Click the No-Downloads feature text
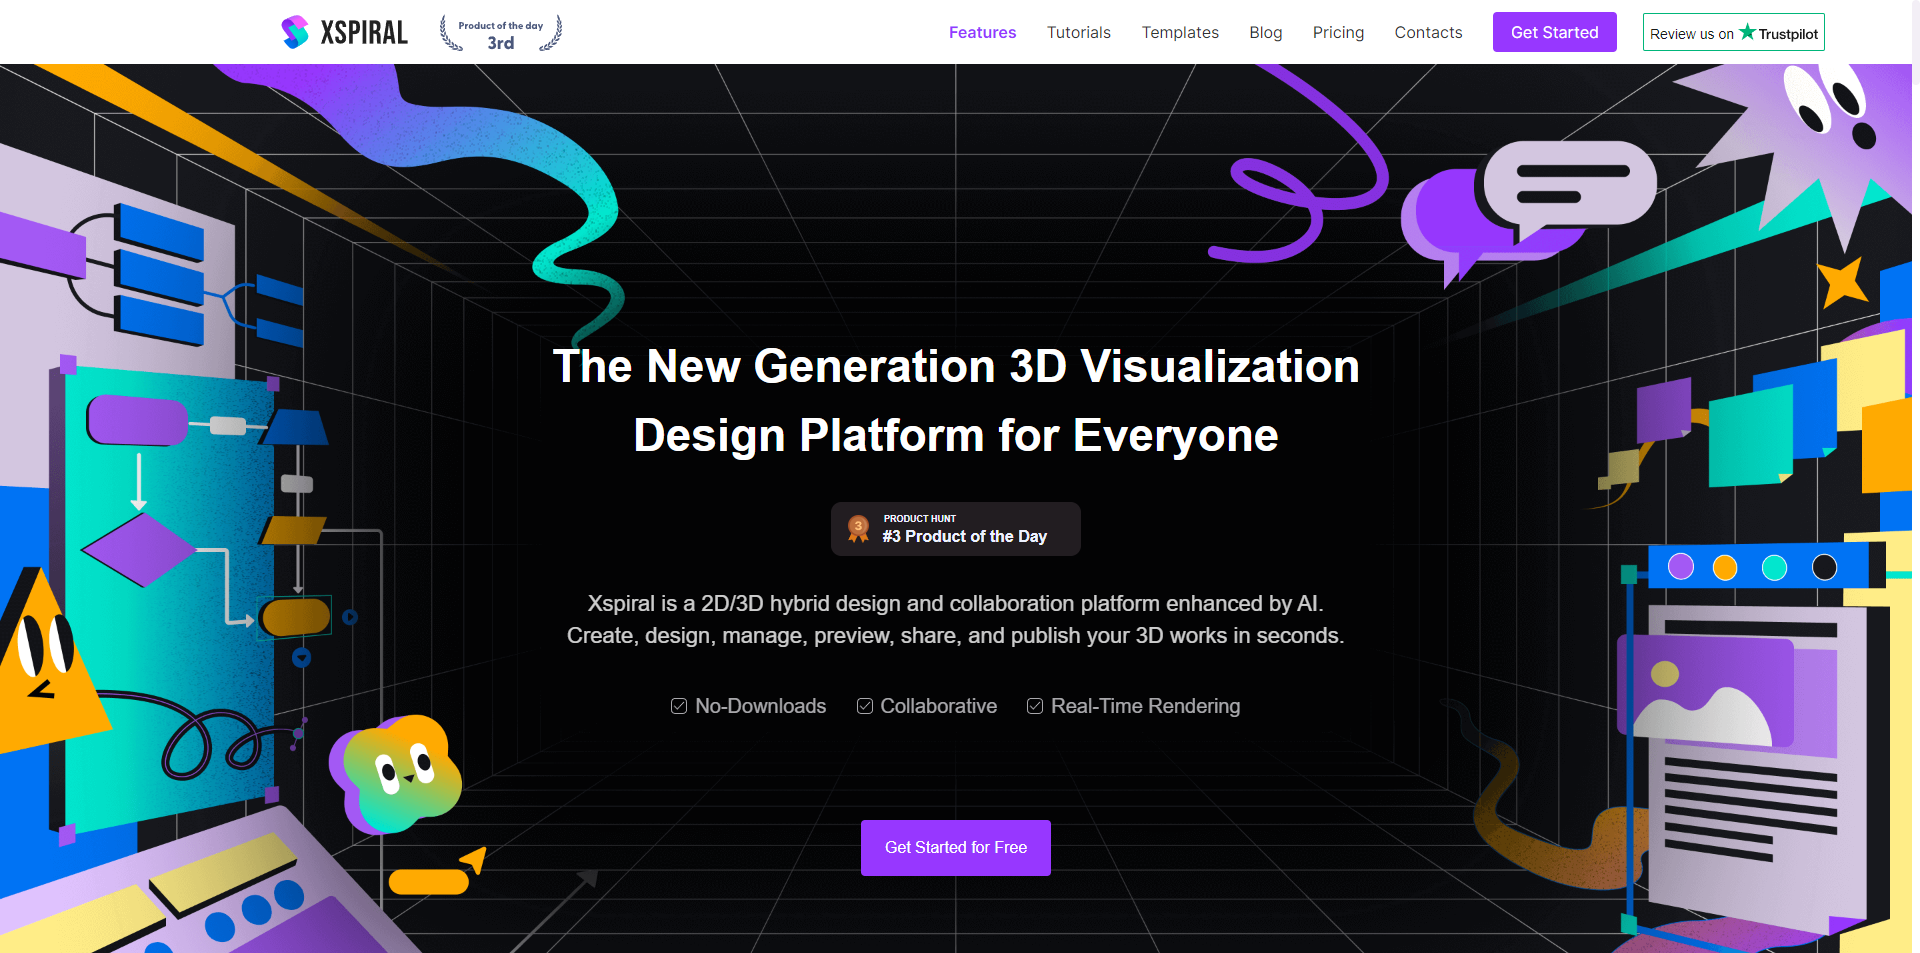Viewport: 1920px width, 953px height. [760, 706]
